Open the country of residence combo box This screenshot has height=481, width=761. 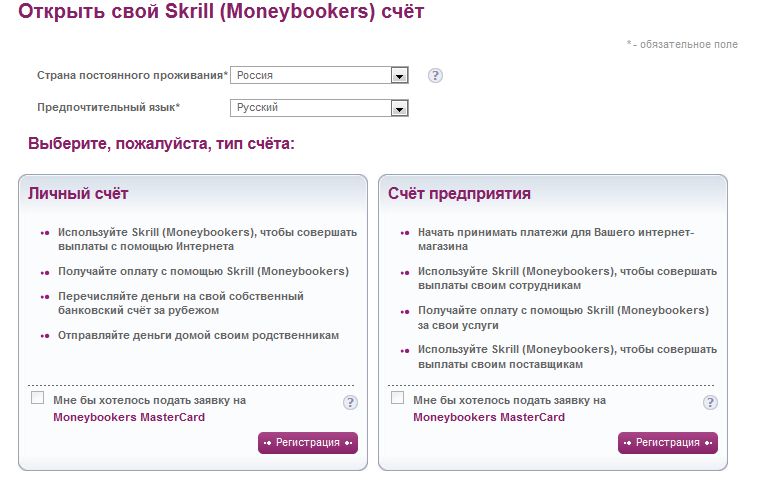tap(319, 75)
